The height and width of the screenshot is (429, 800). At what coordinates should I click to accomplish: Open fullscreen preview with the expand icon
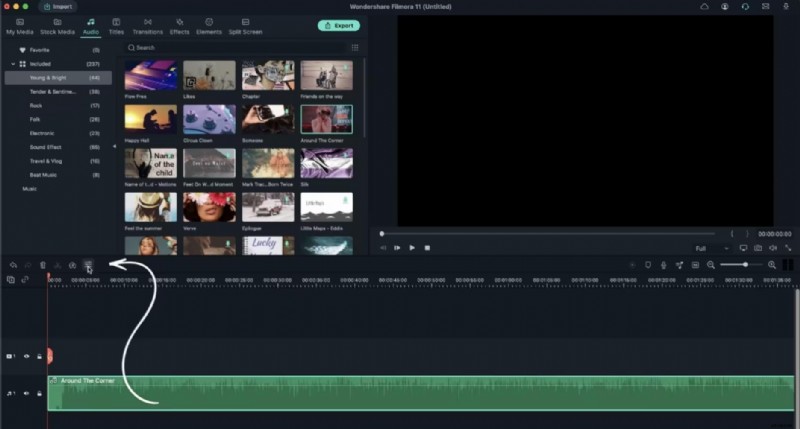(x=788, y=248)
